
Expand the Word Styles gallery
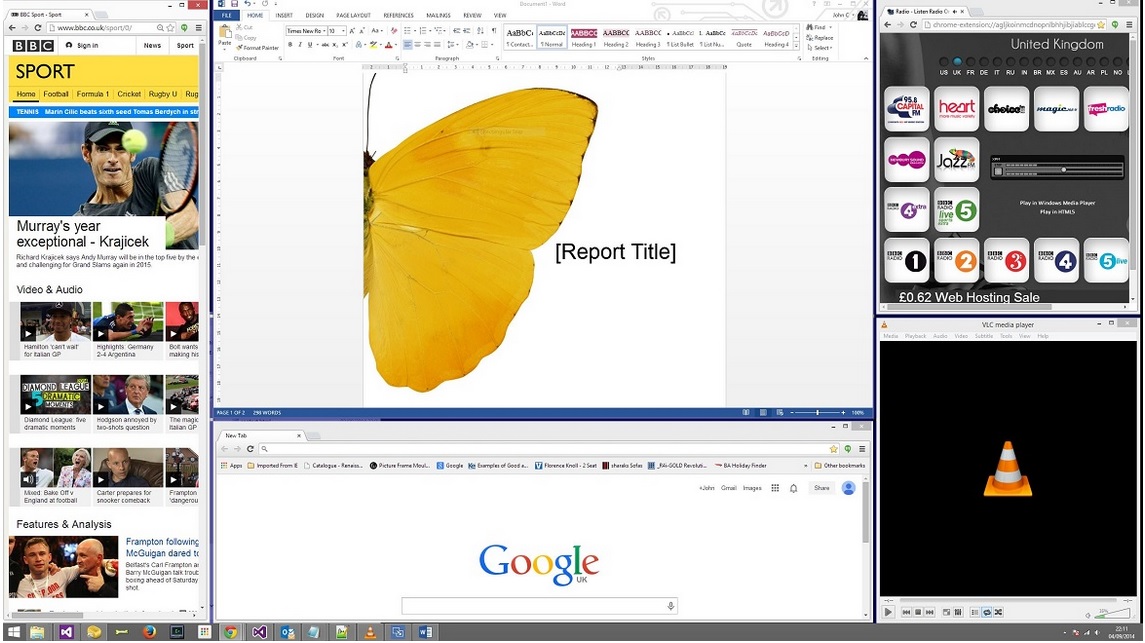(797, 45)
